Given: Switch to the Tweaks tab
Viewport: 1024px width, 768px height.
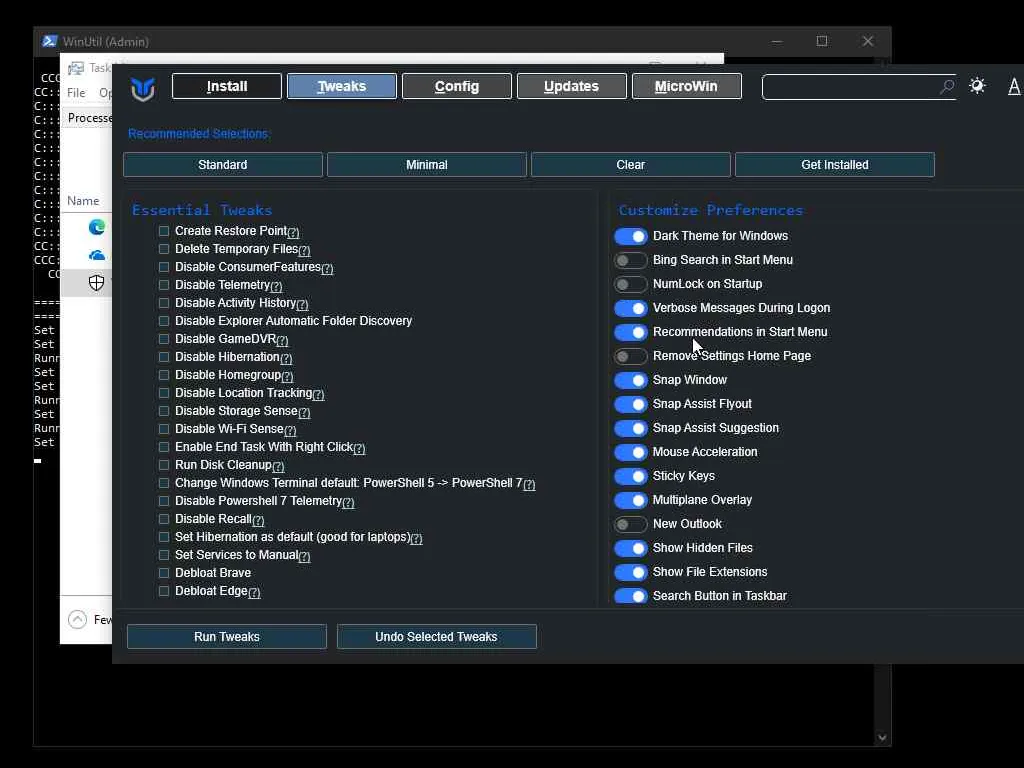Looking at the screenshot, I should [x=342, y=86].
